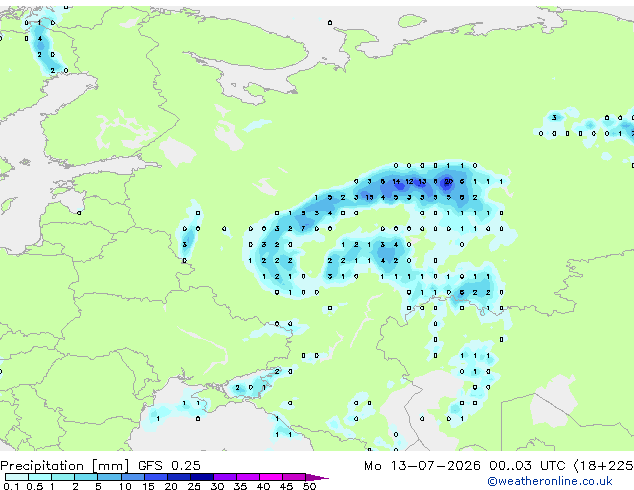Click the '14' precipitation value on the map
The image size is (634, 490).
[396, 182]
